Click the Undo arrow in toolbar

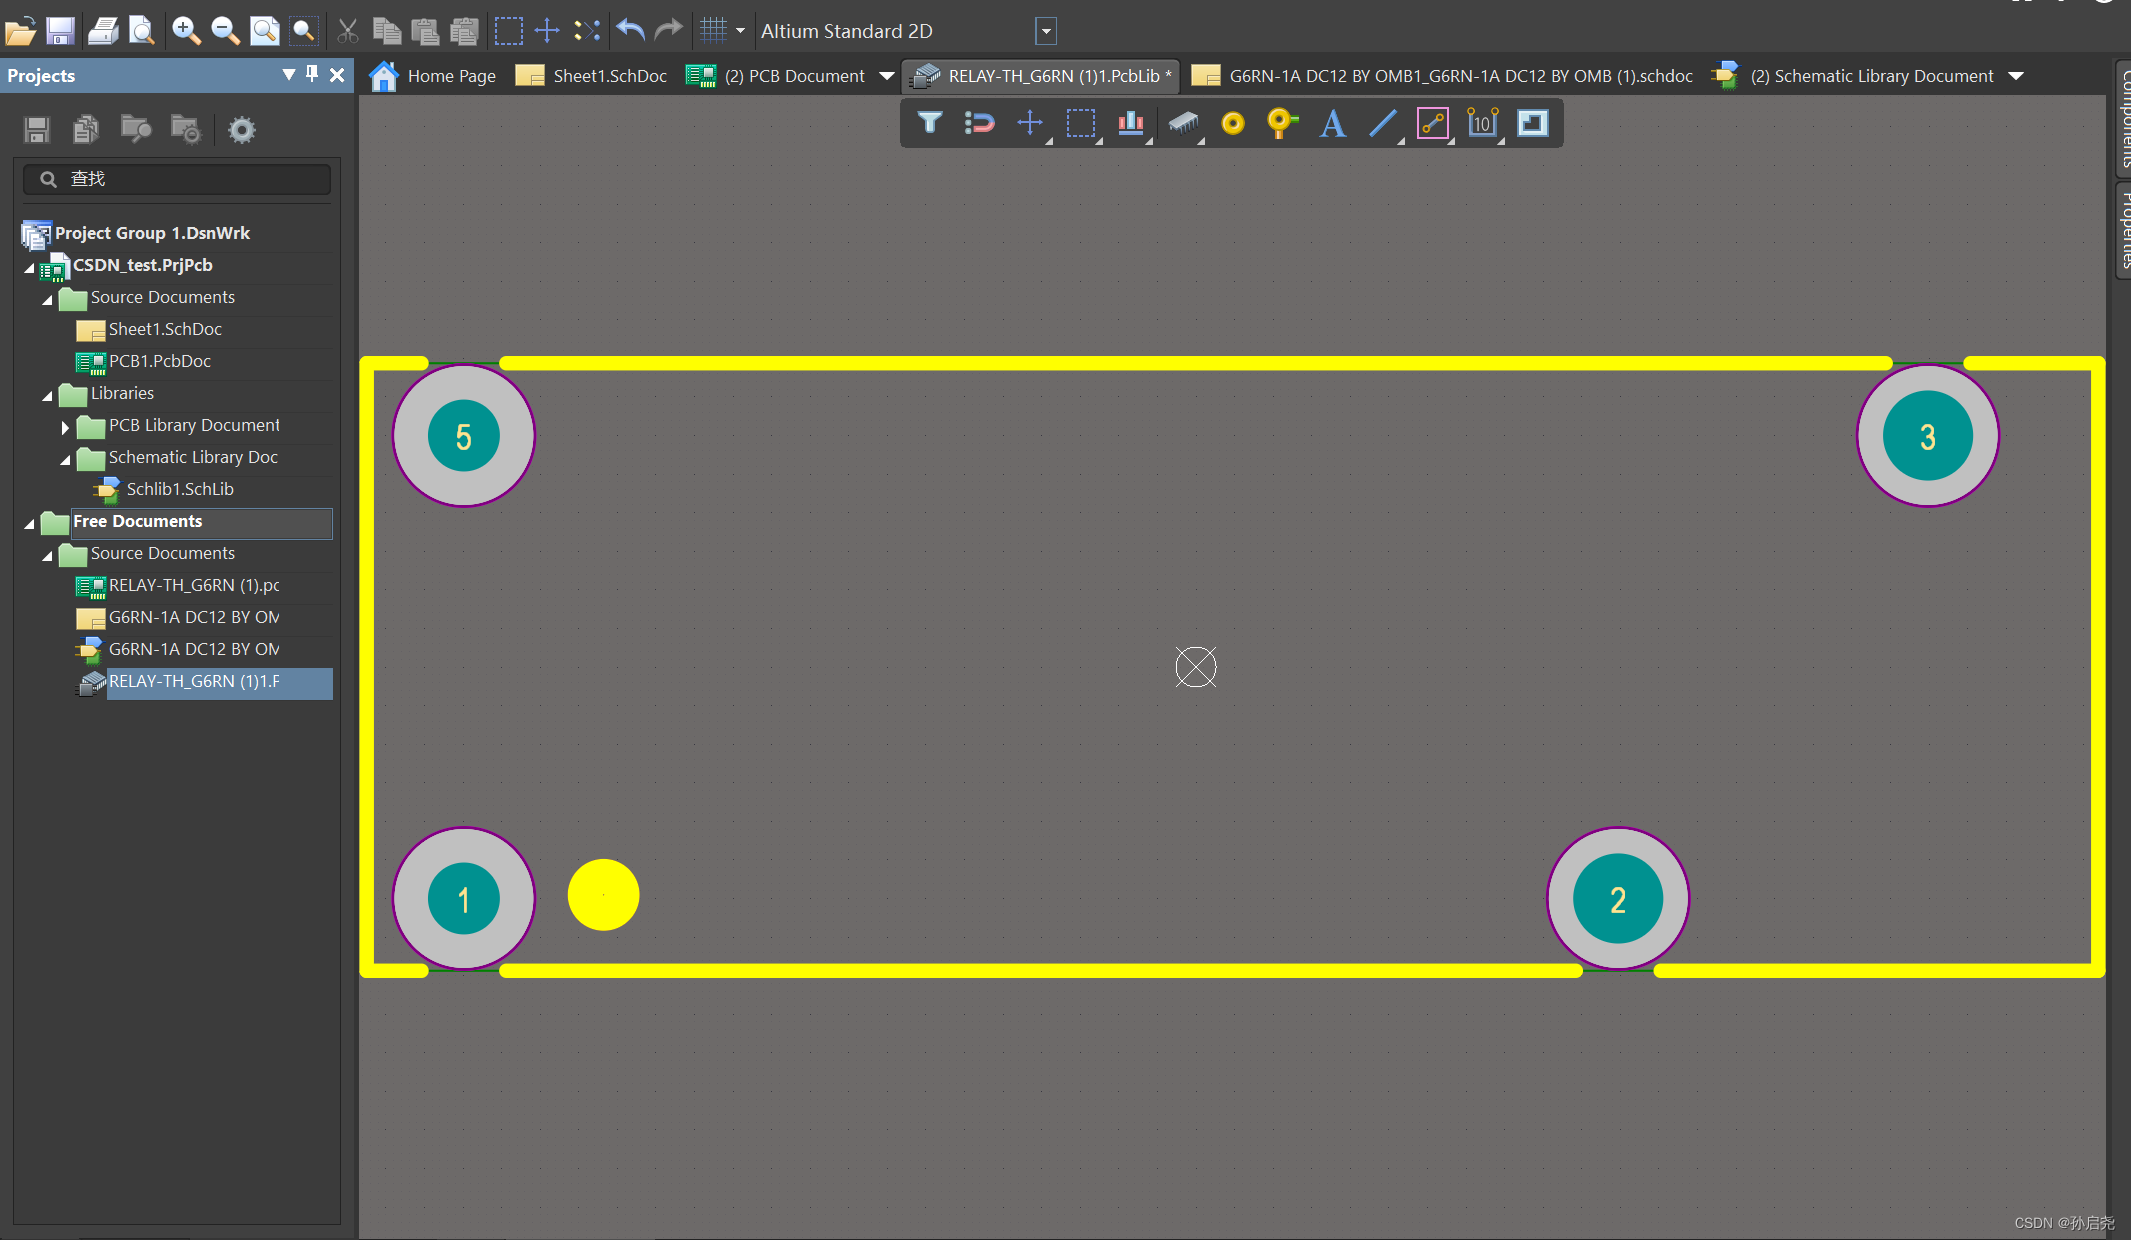click(x=630, y=30)
